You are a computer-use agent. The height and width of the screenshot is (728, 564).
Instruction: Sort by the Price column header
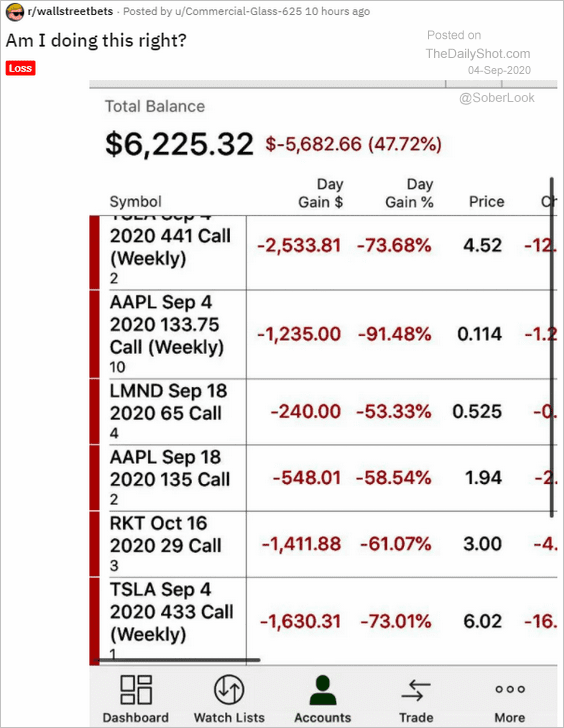click(486, 202)
